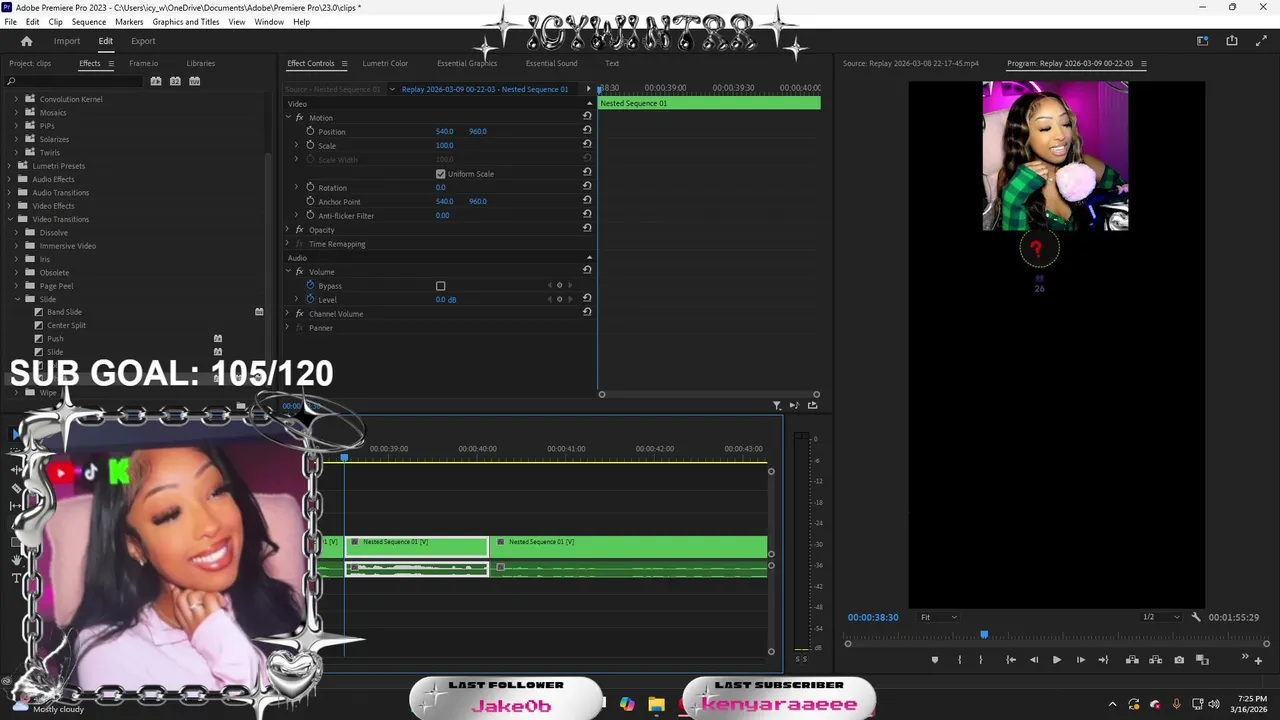Click the Mark Out brace icon

980,660
